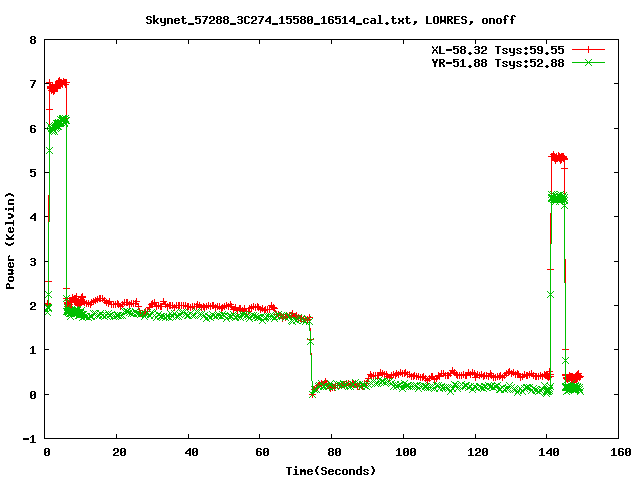The width and height of the screenshot is (640, 480).
Task: Click the Power (Kelvin) axis label
Action: click(10, 241)
